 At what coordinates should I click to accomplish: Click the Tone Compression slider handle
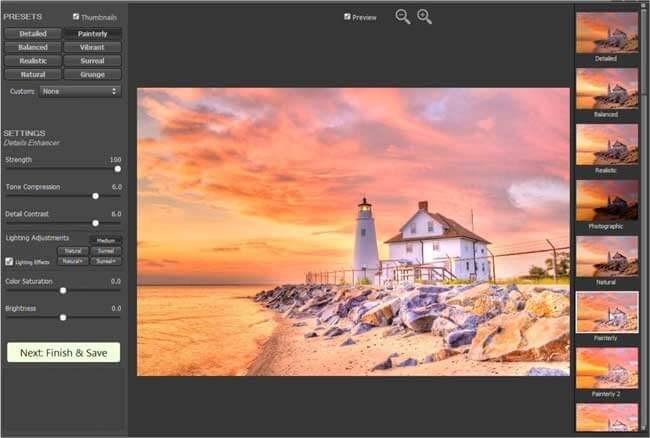[95, 196]
